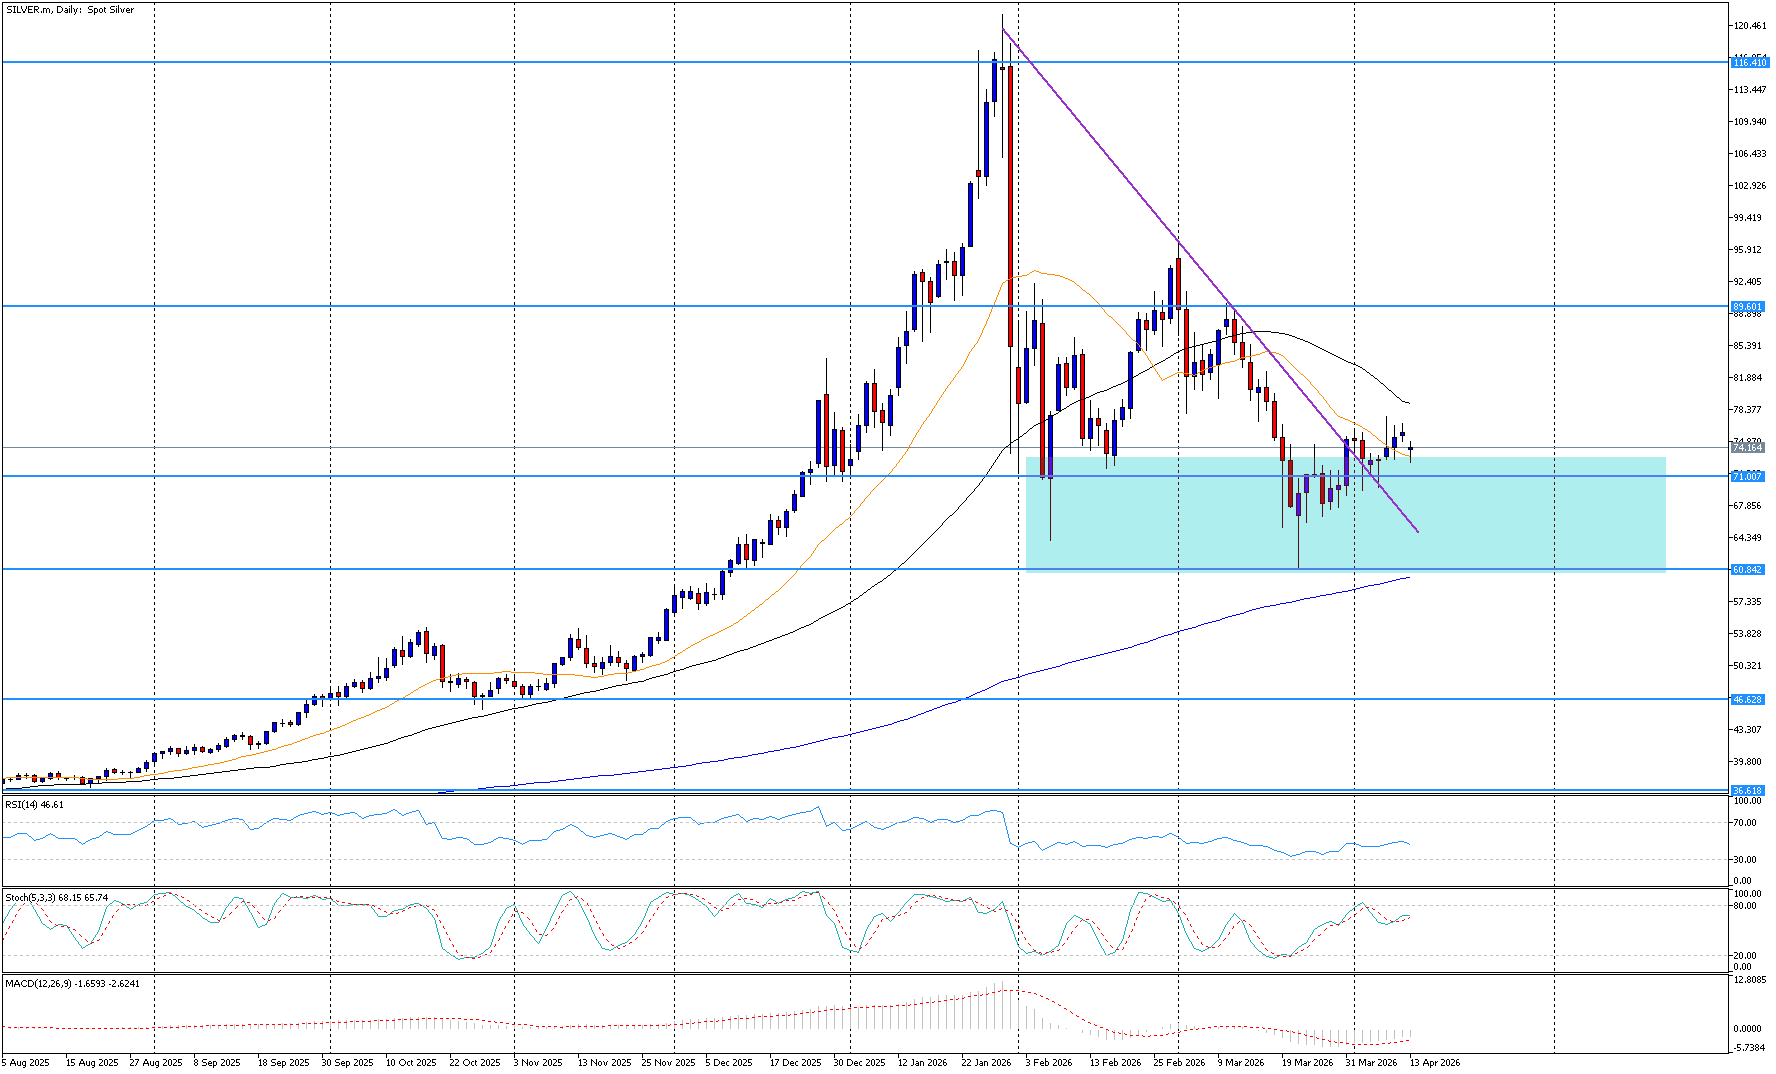Select the 46.628 price level label
1776x1074 pixels.
pos(1747,700)
